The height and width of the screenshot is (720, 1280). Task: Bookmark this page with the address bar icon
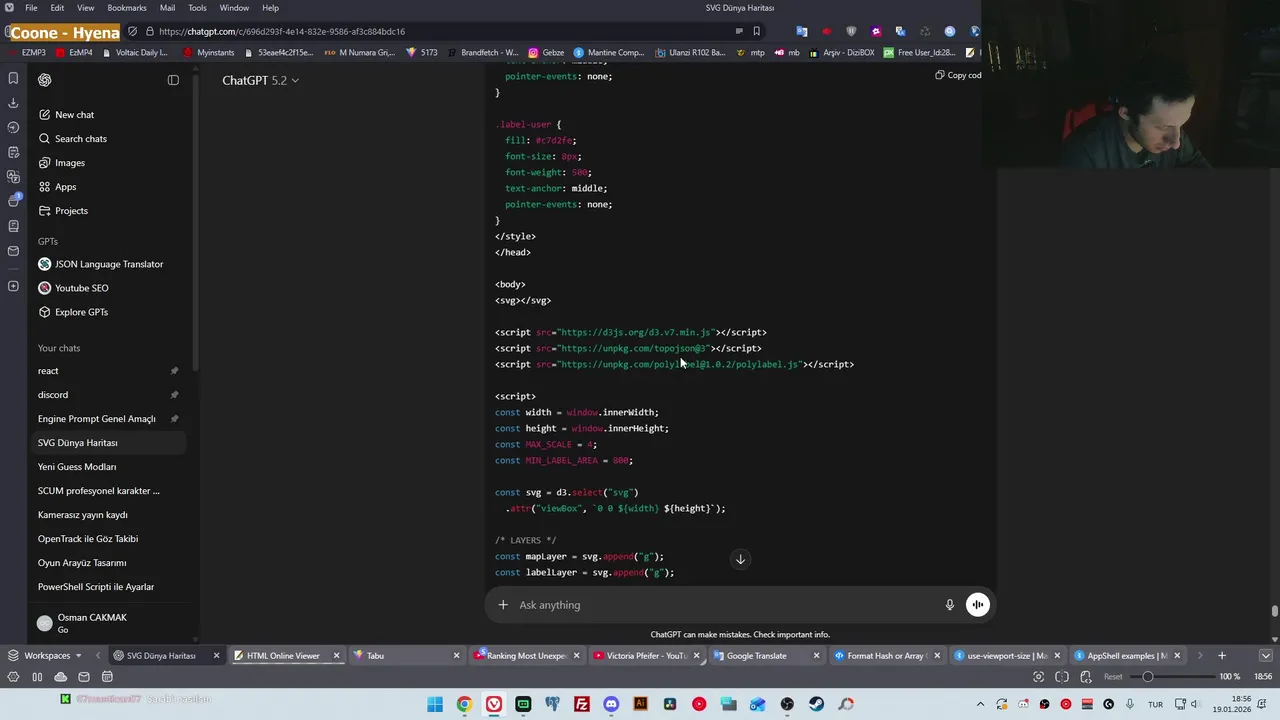pyautogui.click(x=756, y=31)
